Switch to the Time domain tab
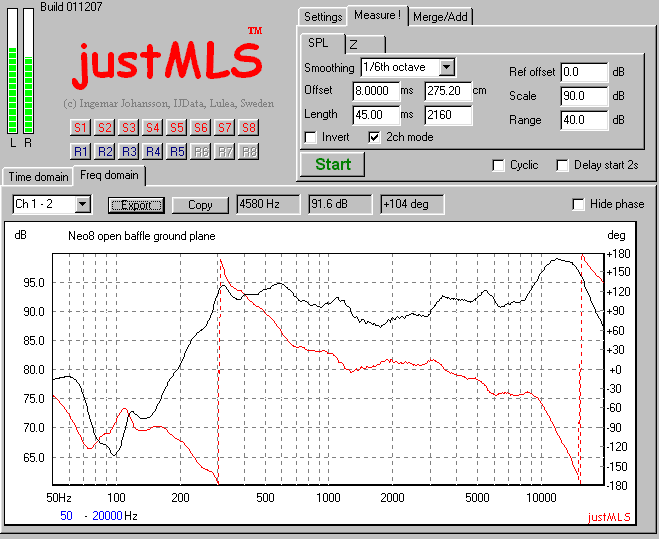 click(38, 177)
